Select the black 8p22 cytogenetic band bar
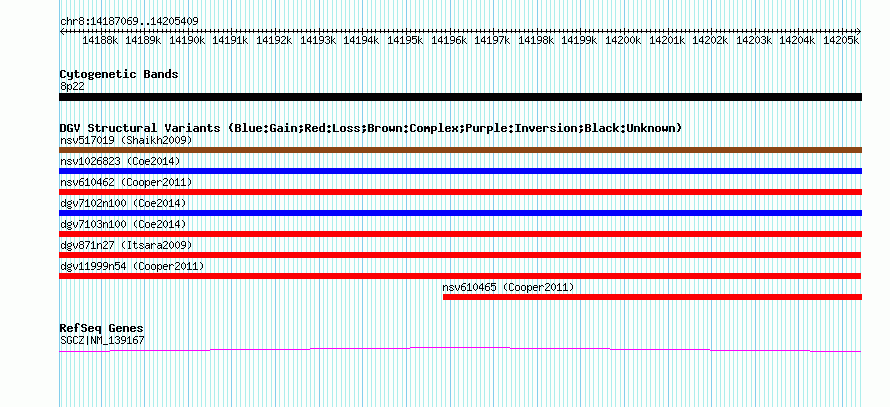The height and width of the screenshot is (407, 890). click(460, 97)
